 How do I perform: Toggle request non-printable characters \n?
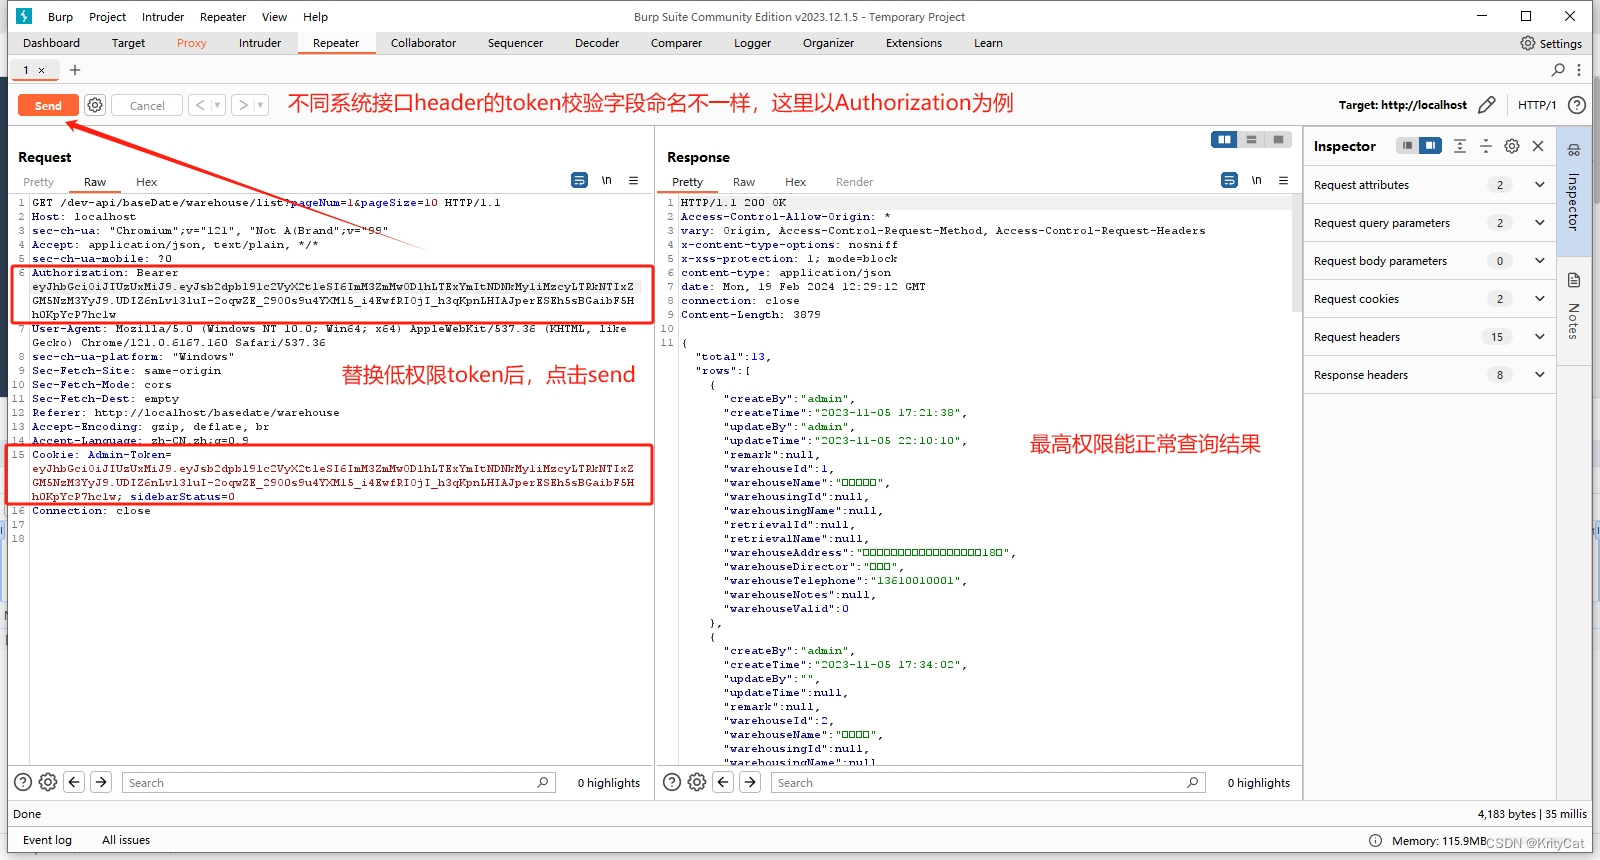(607, 180)
